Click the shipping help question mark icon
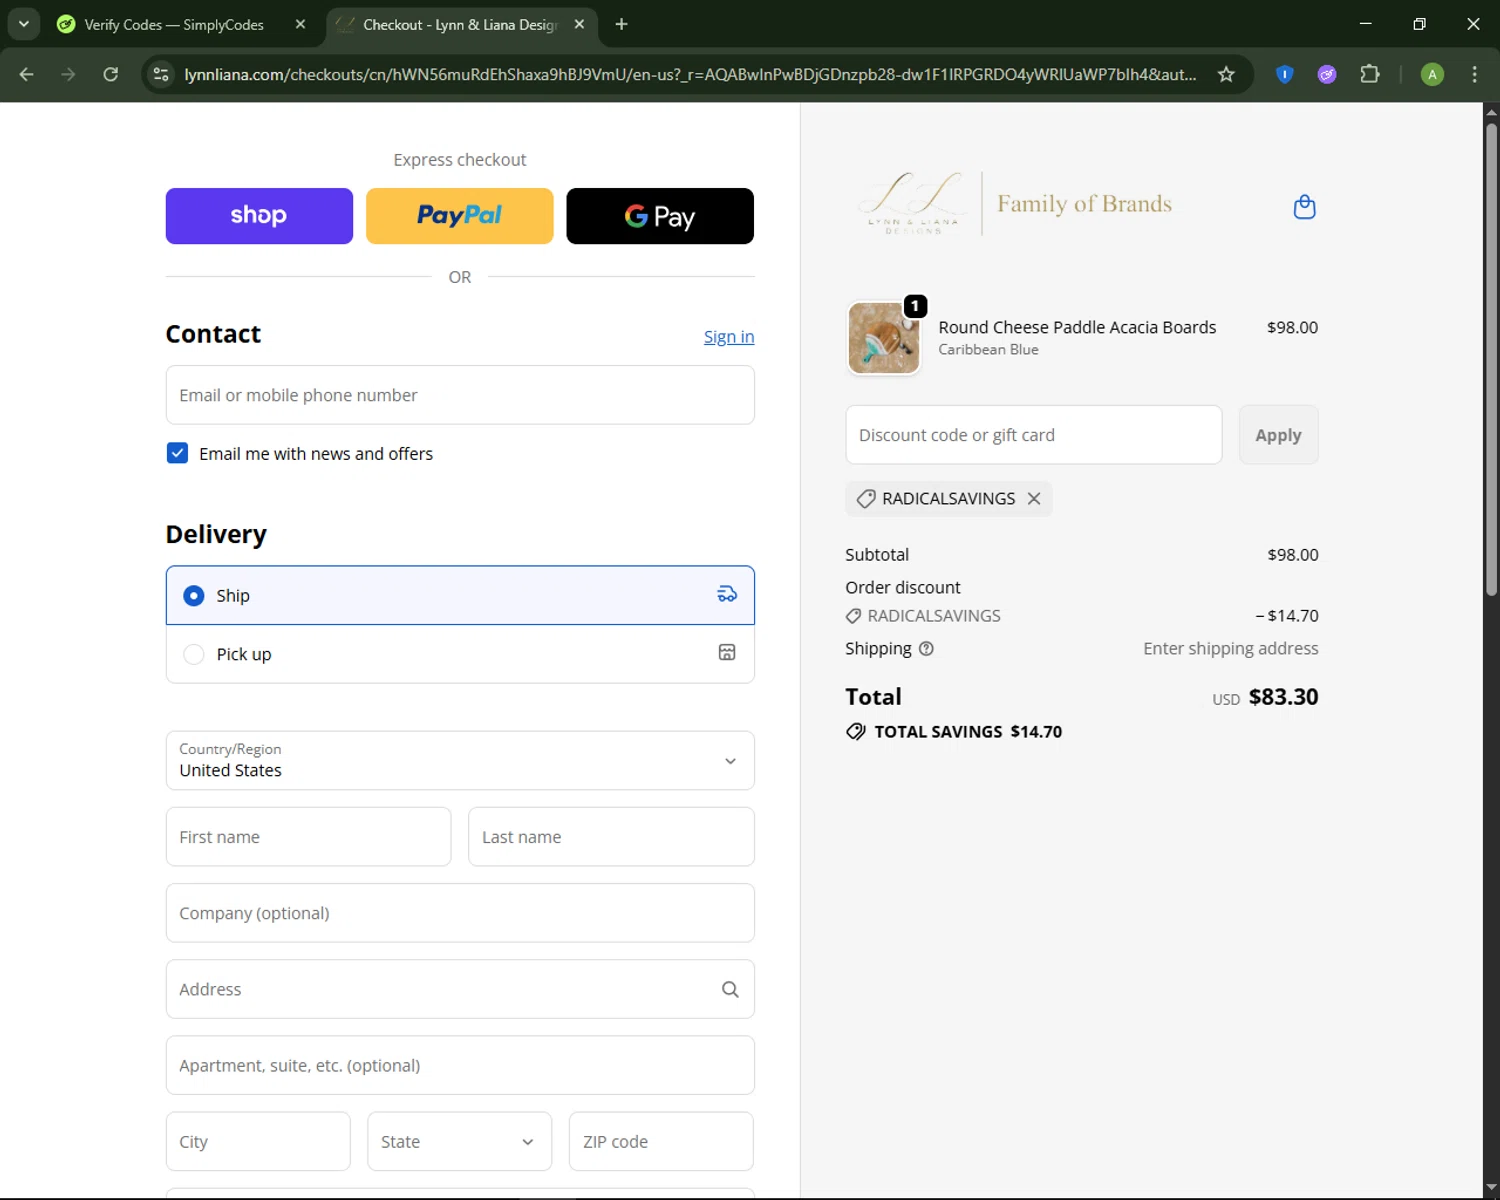Viewport: 1500px width, 1200px height. (x=926, y=649)
